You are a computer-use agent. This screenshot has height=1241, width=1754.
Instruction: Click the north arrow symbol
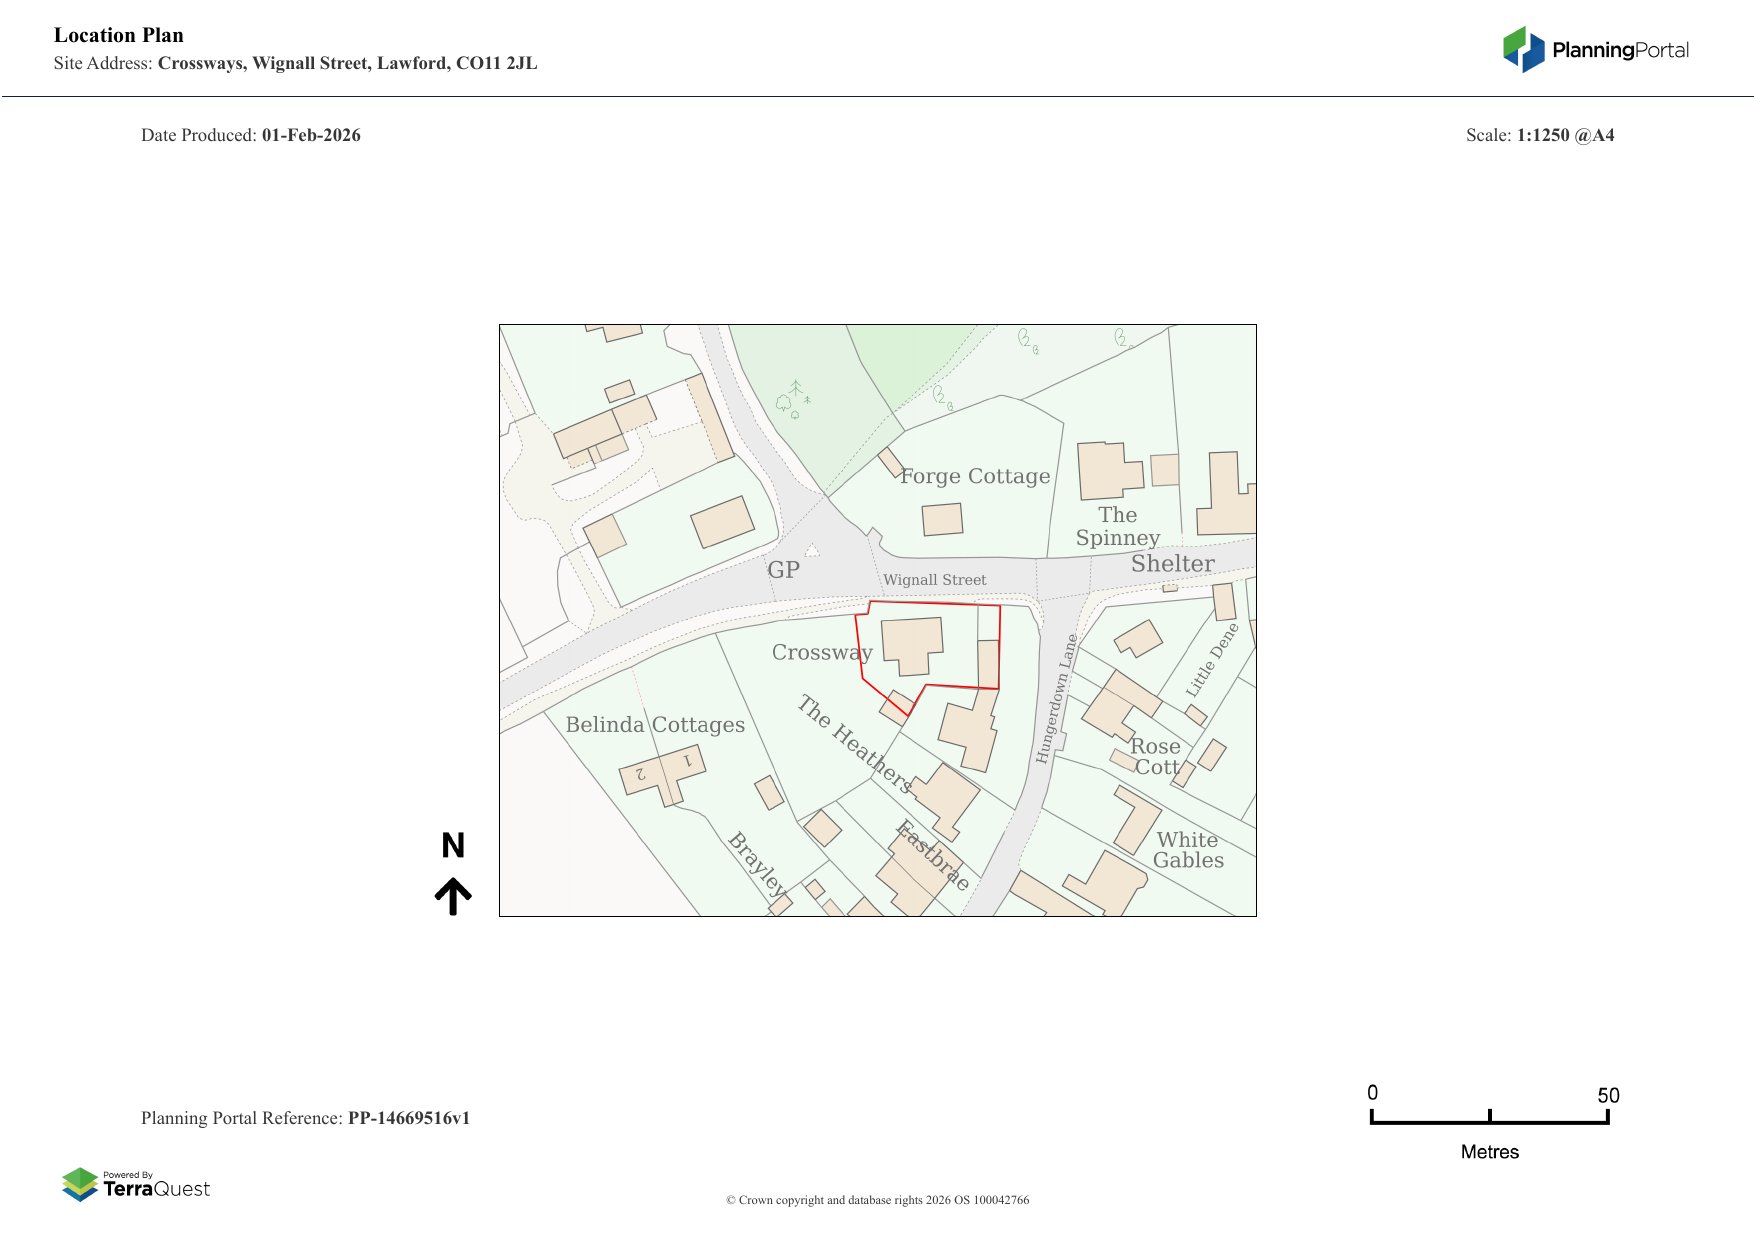point(453,896)
